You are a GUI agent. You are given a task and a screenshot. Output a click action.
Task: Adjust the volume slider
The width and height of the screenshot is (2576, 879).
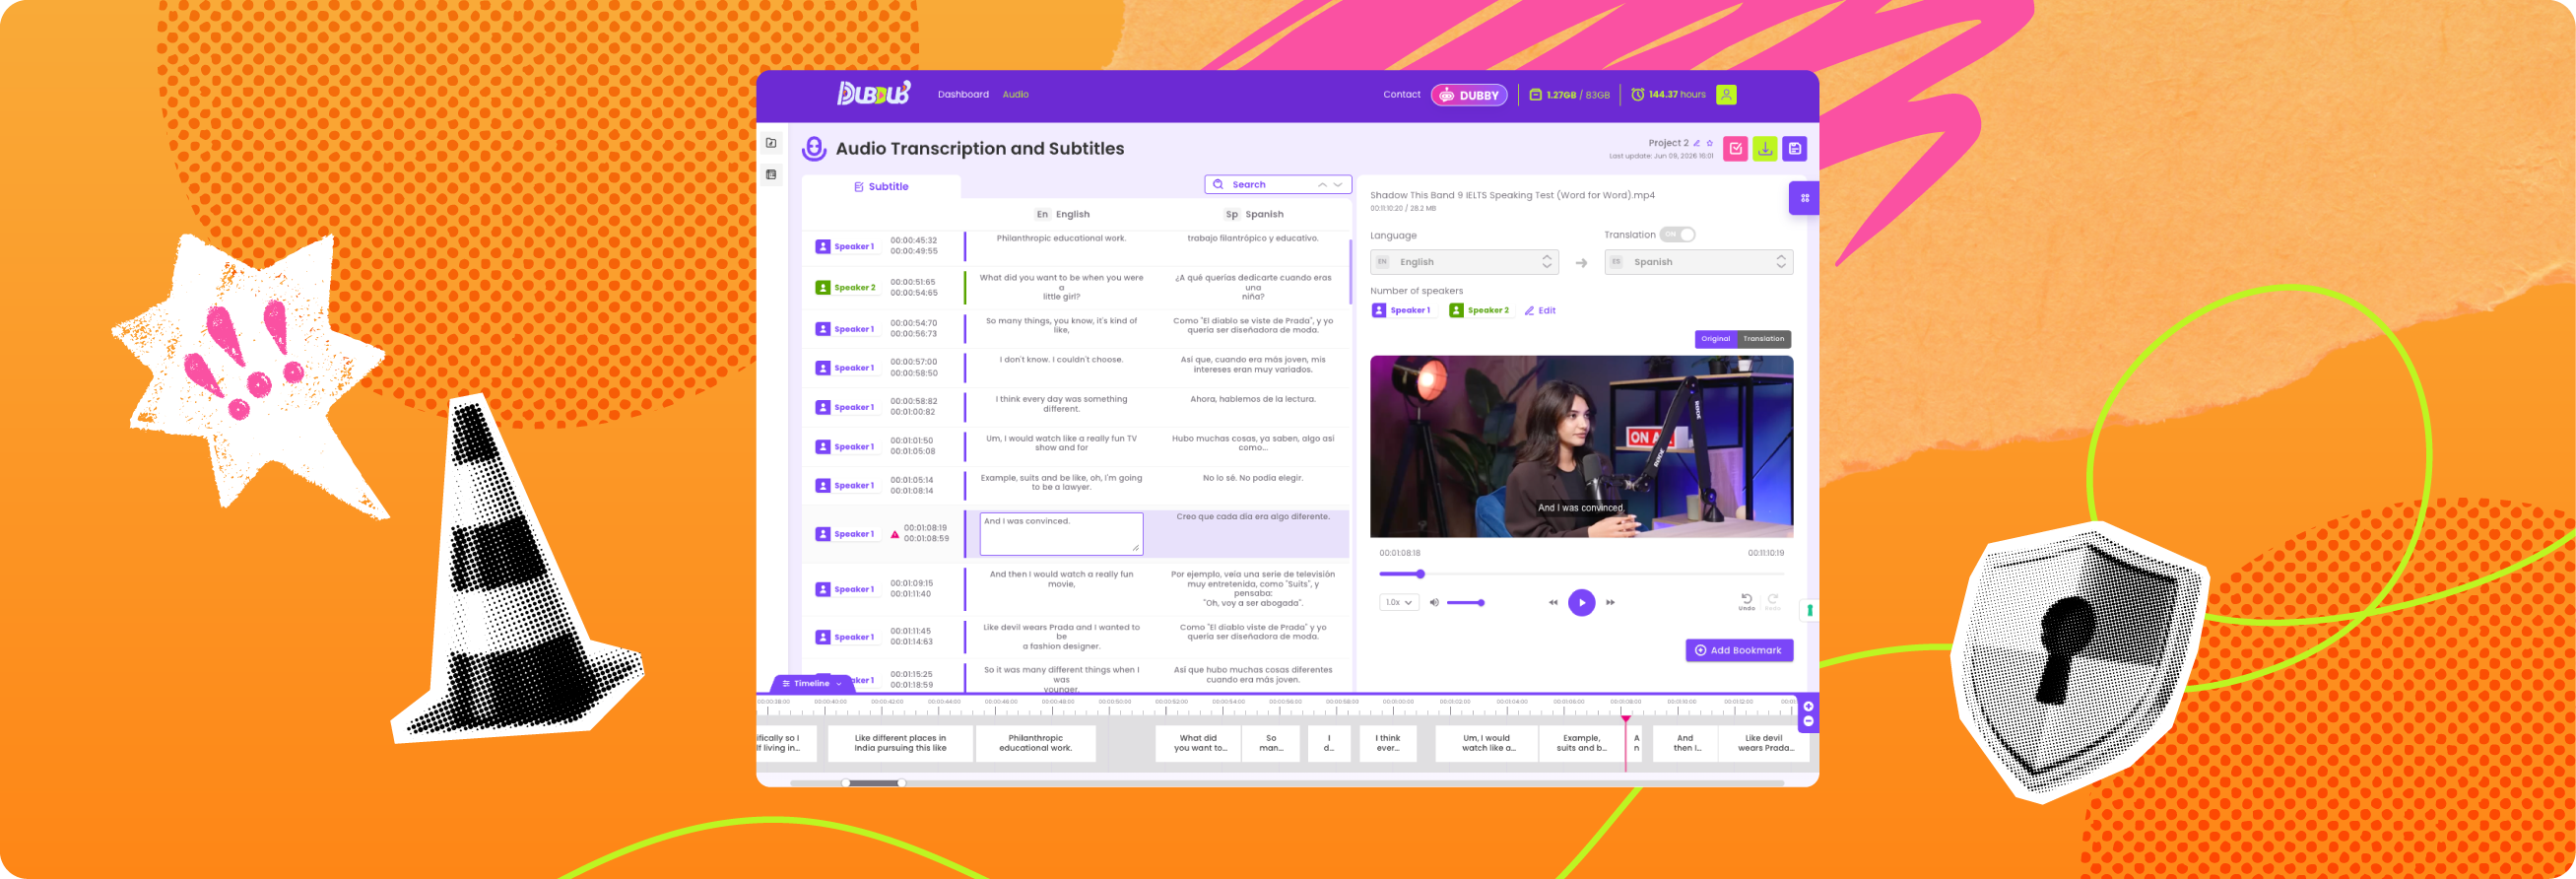tap(1465, 603)
